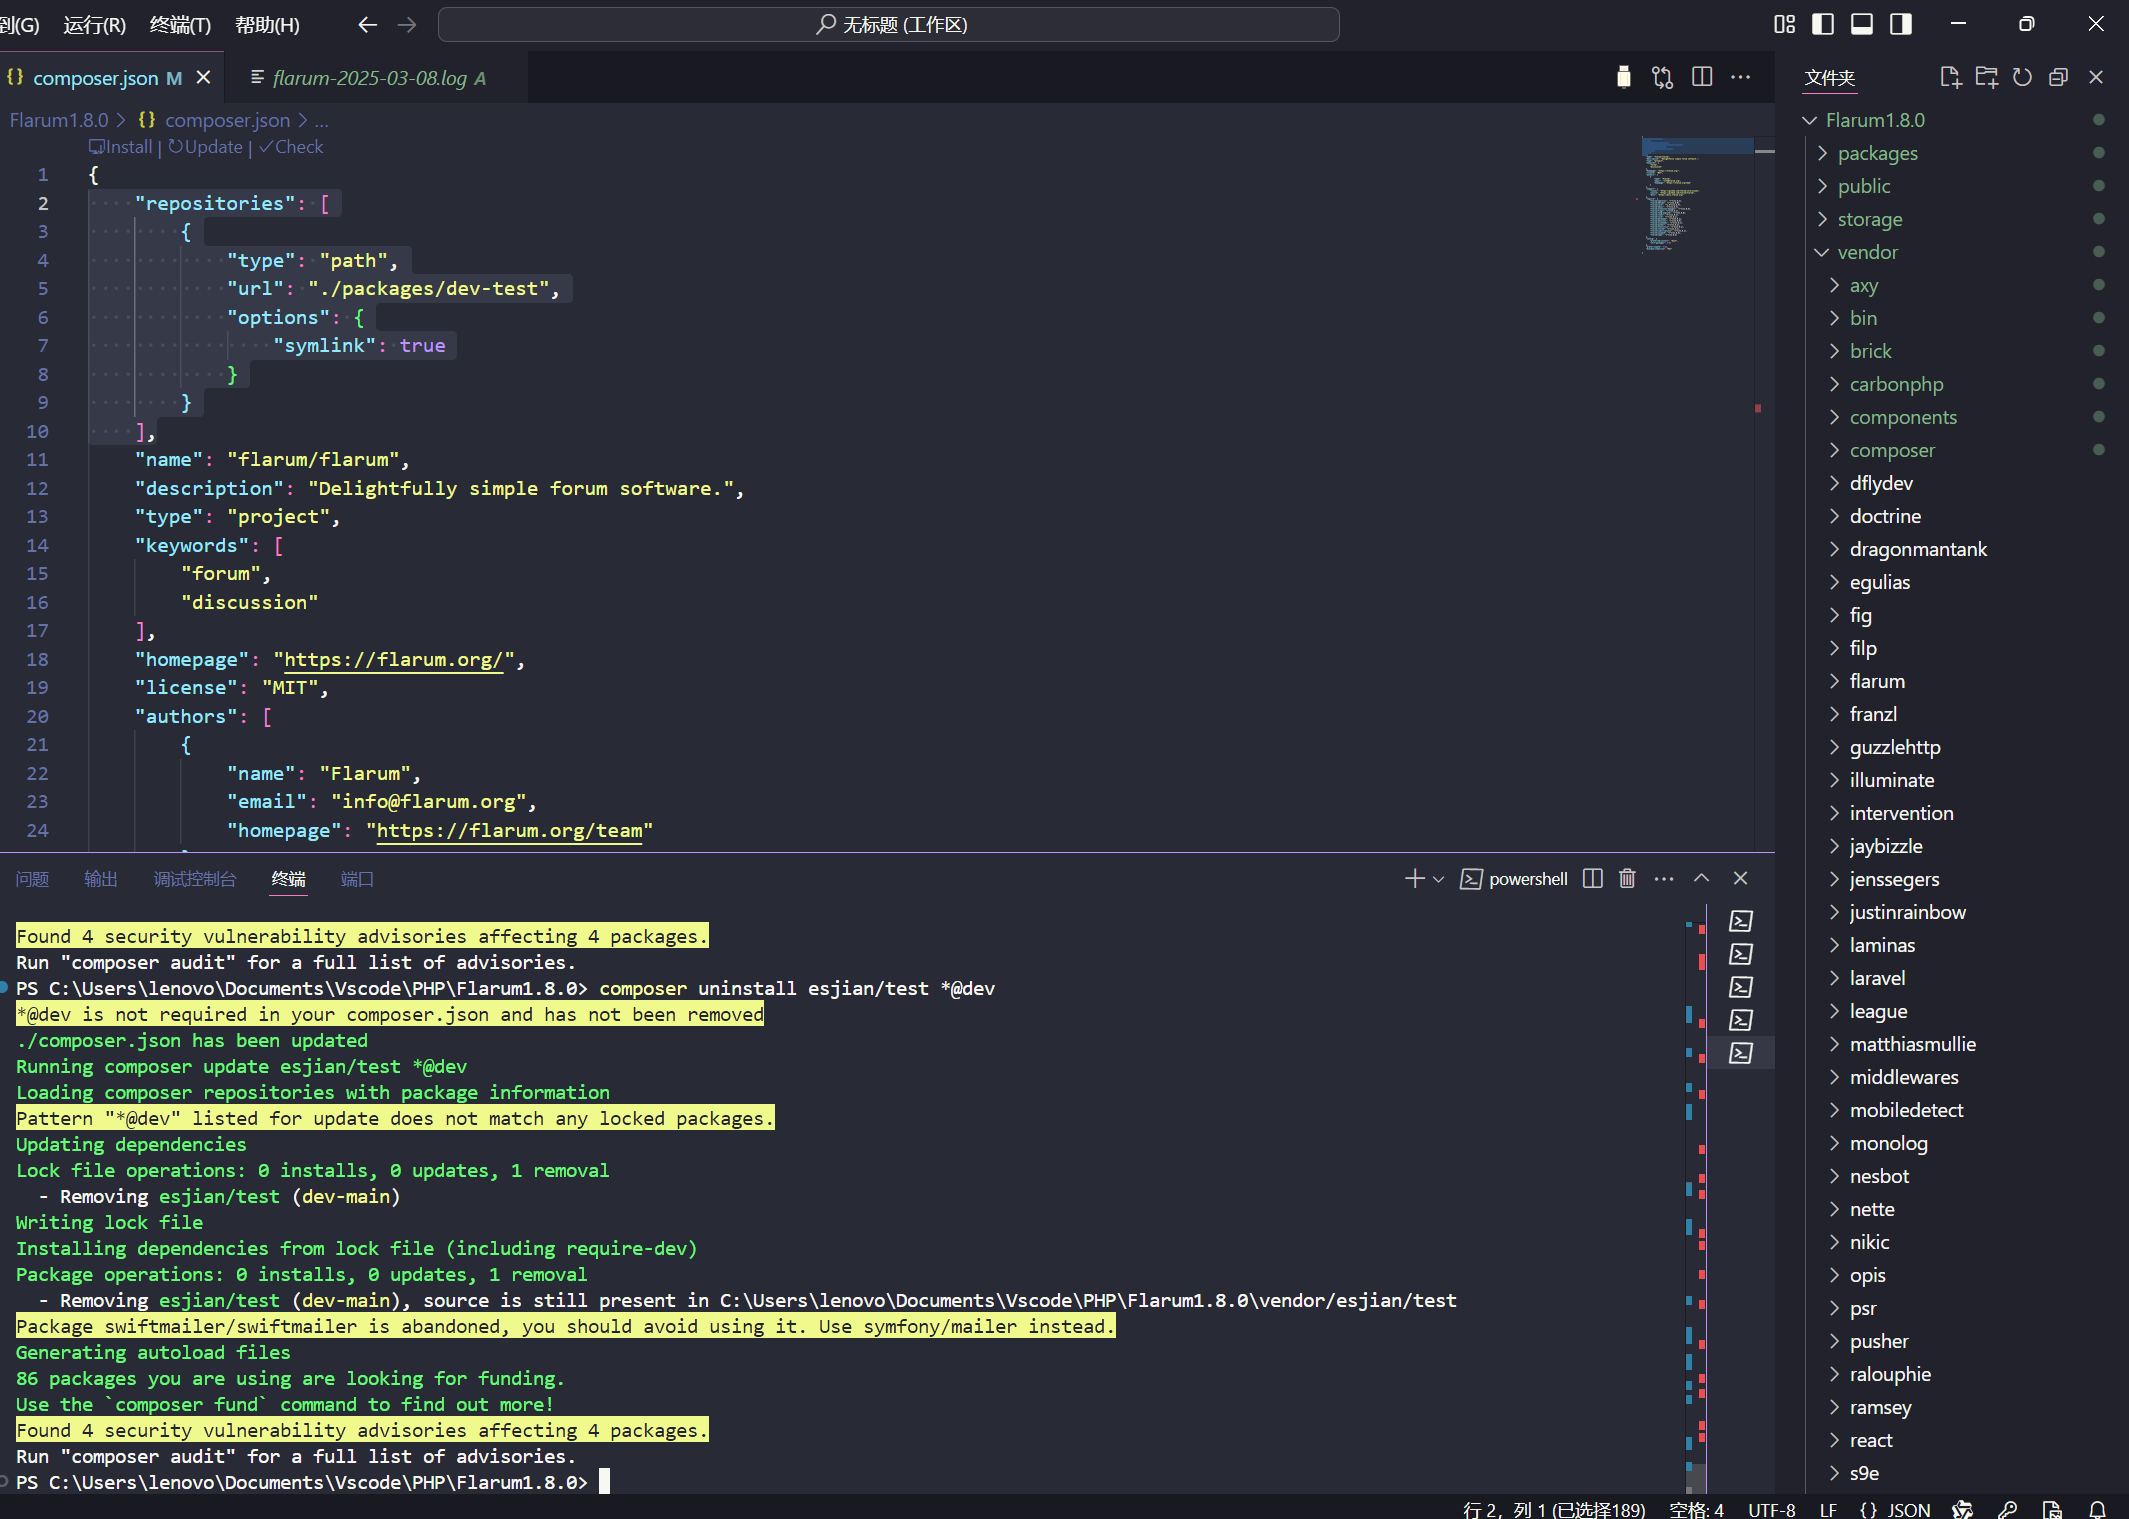
Task: Click the New File icon in explorer
Action: pyautogui.click(x=1949, y=77)
